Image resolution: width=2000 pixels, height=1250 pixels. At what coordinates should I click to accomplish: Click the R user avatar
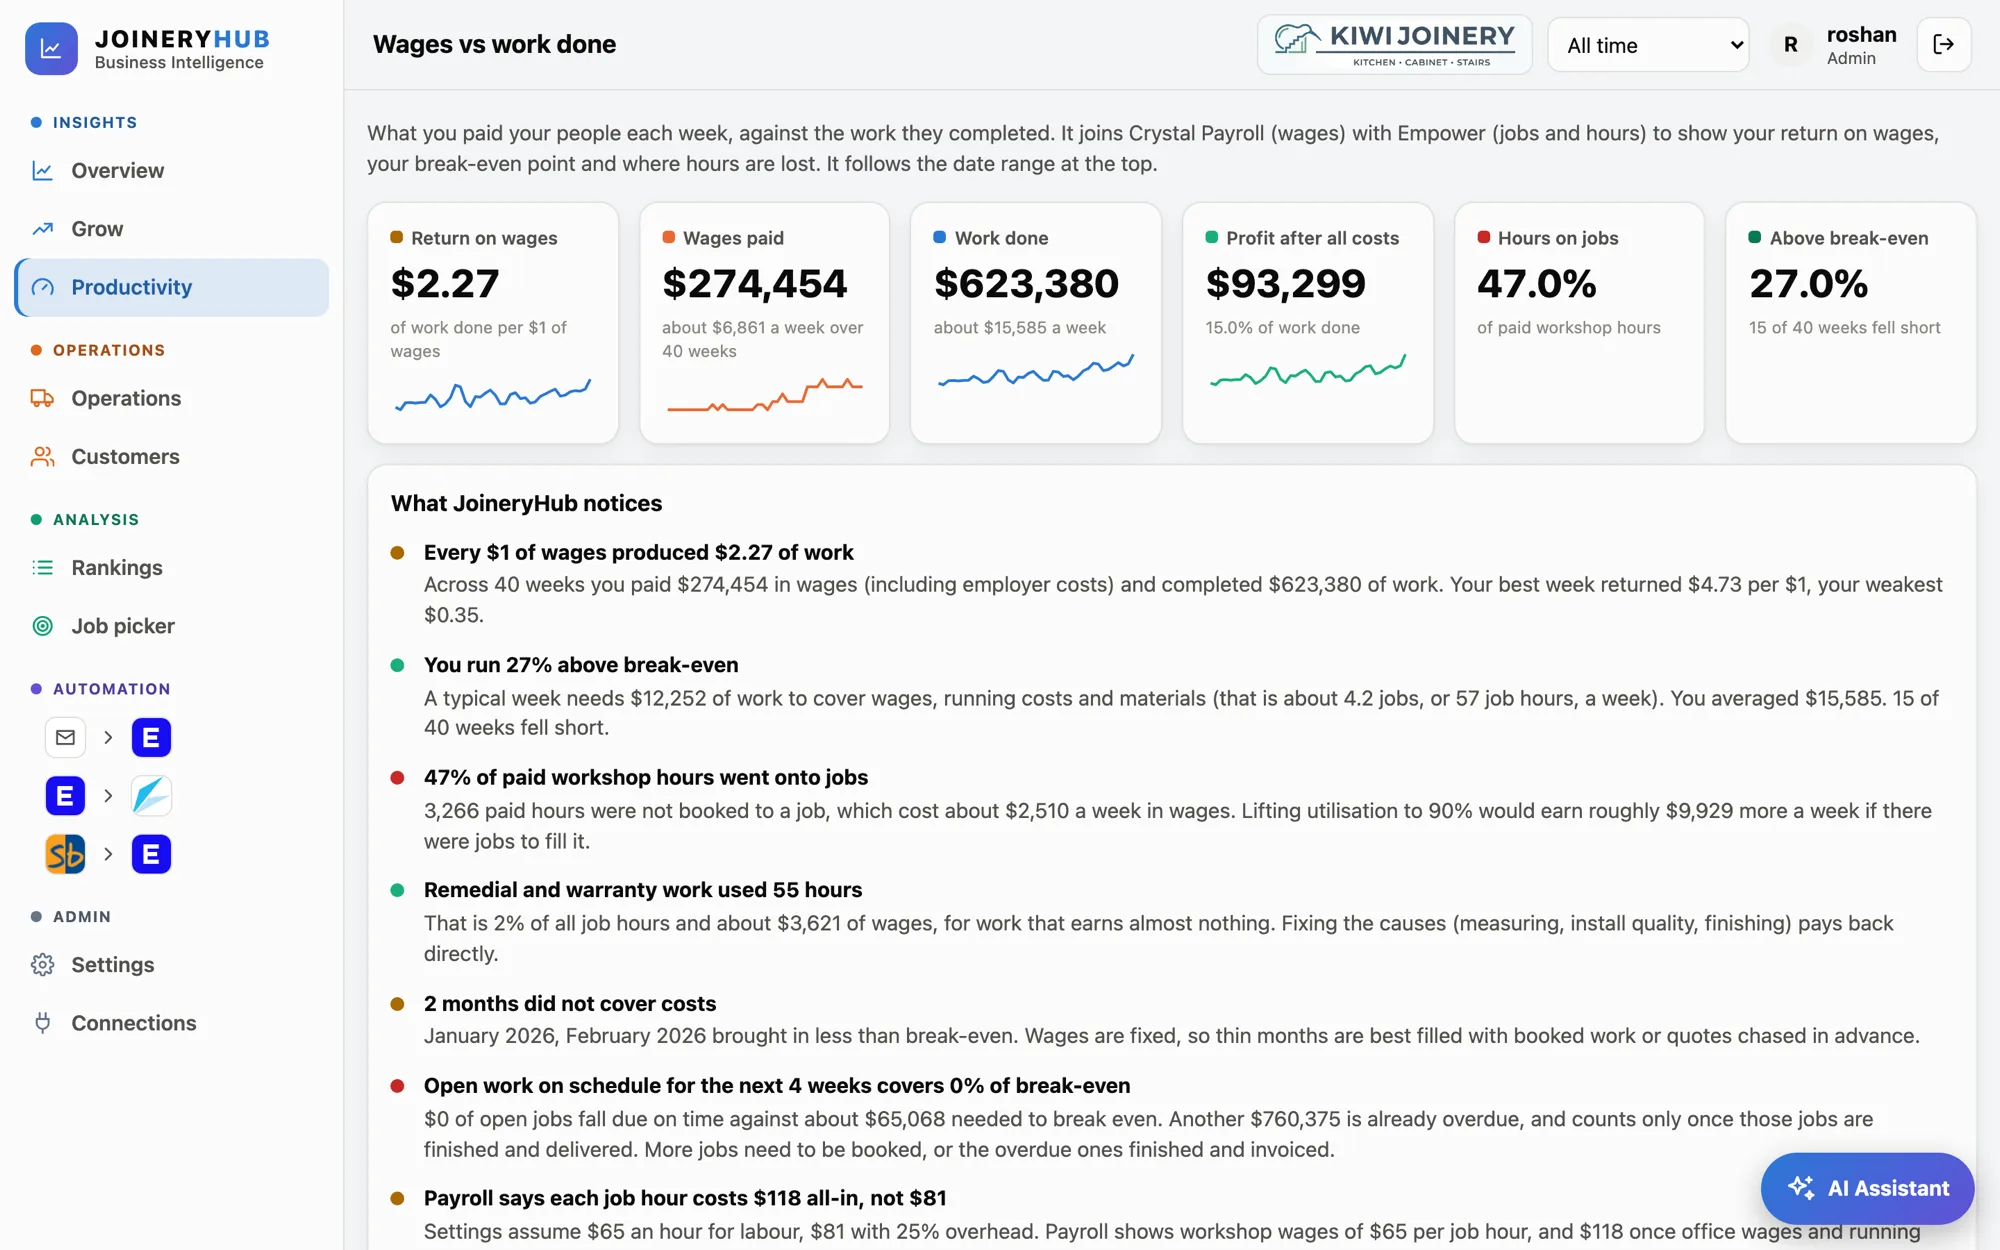1790,45
